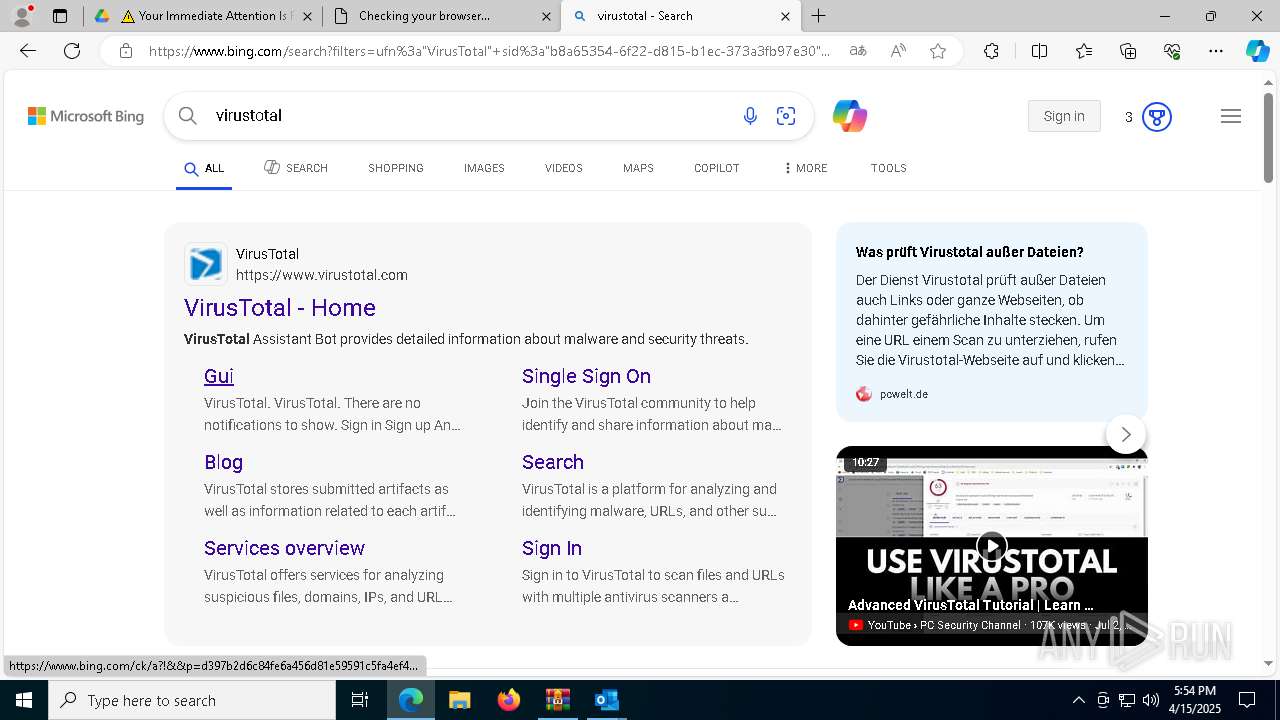The width and height of the screenshot is (1280, 720).
Task: Click the Microsoft Bing logo
Action: point(86,117)
